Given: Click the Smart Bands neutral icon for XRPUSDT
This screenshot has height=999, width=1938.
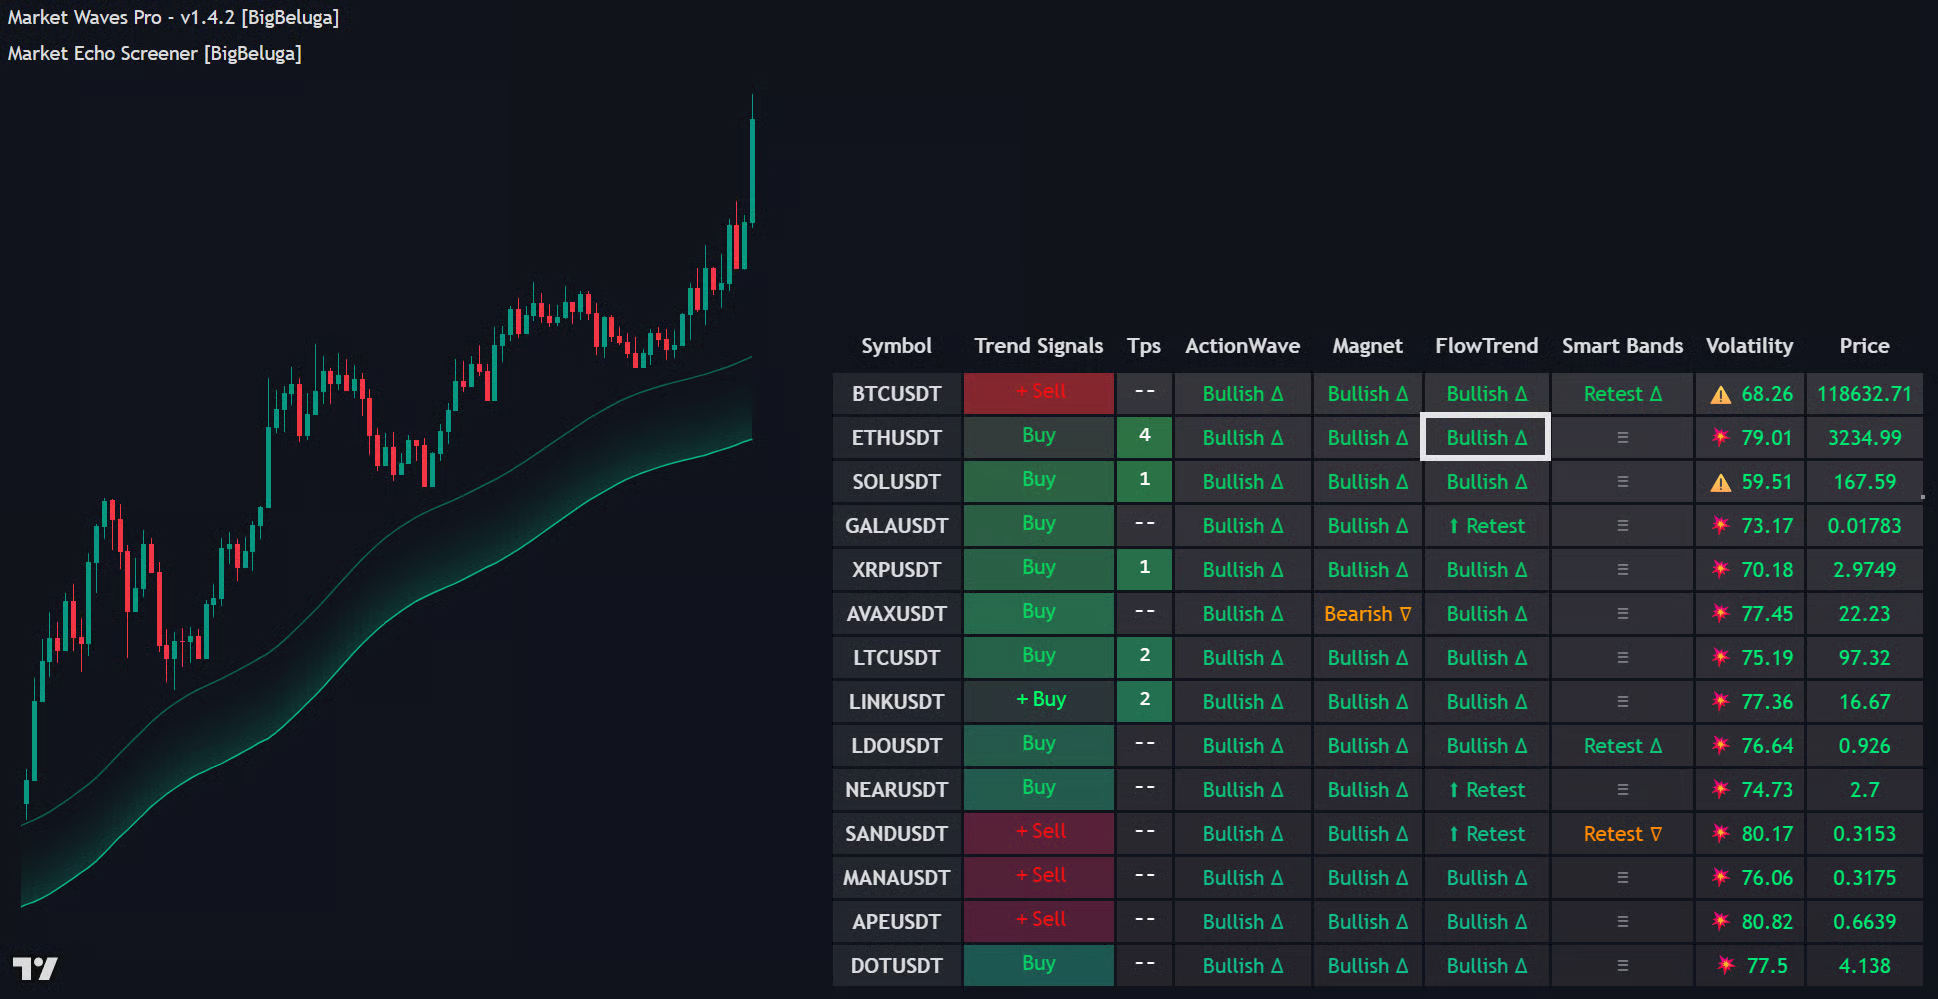Looking at the screenshot, I should [x=1622, y=570].
